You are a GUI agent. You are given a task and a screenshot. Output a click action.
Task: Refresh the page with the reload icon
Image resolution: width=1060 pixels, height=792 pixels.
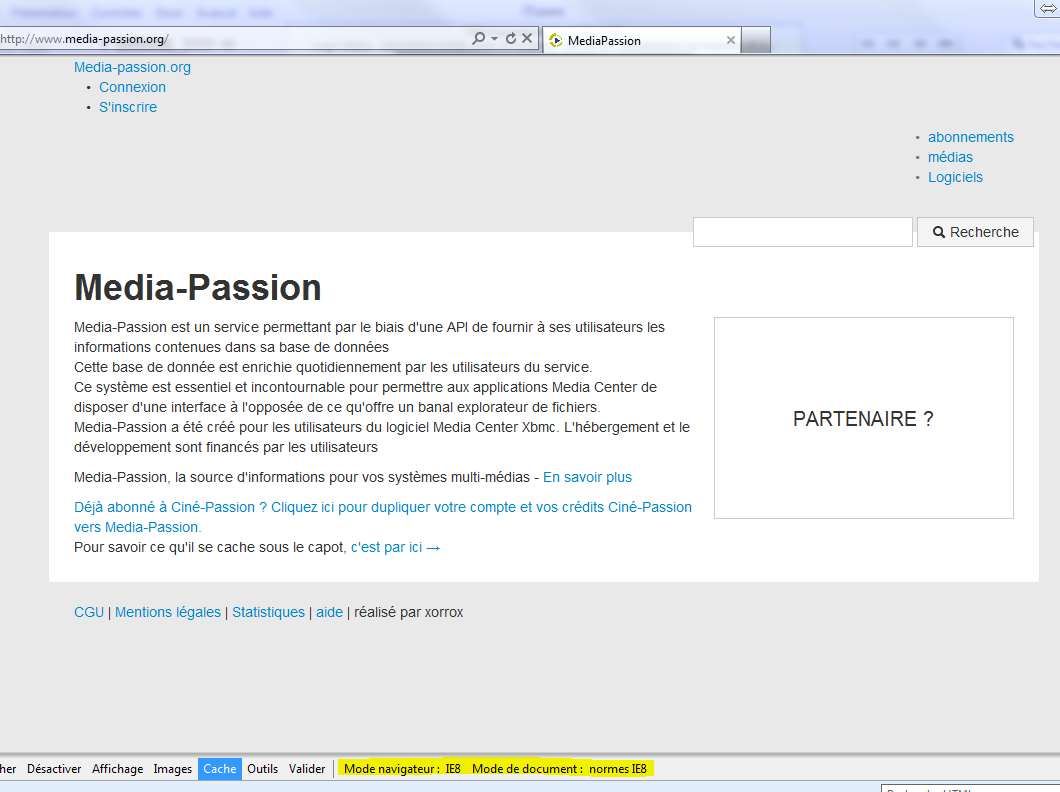pyautogui.click(x=511, y=39)
